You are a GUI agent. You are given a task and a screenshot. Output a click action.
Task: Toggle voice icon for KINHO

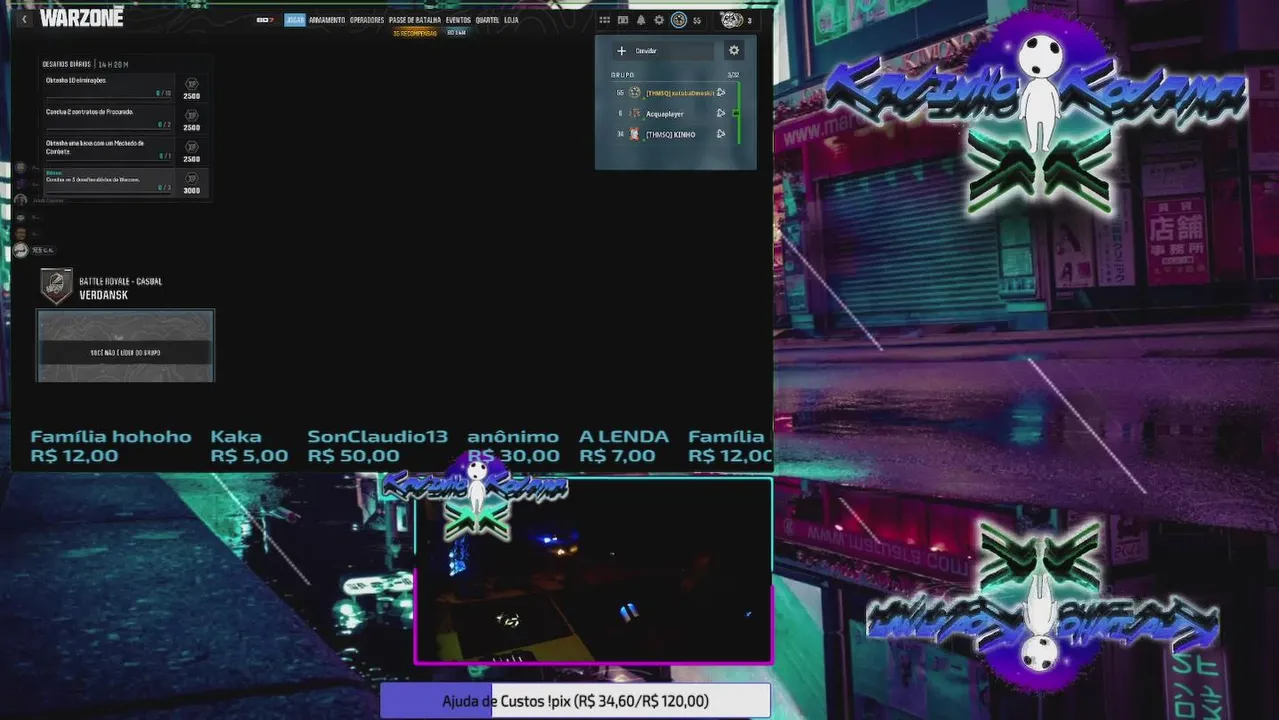tap(721, 135)
